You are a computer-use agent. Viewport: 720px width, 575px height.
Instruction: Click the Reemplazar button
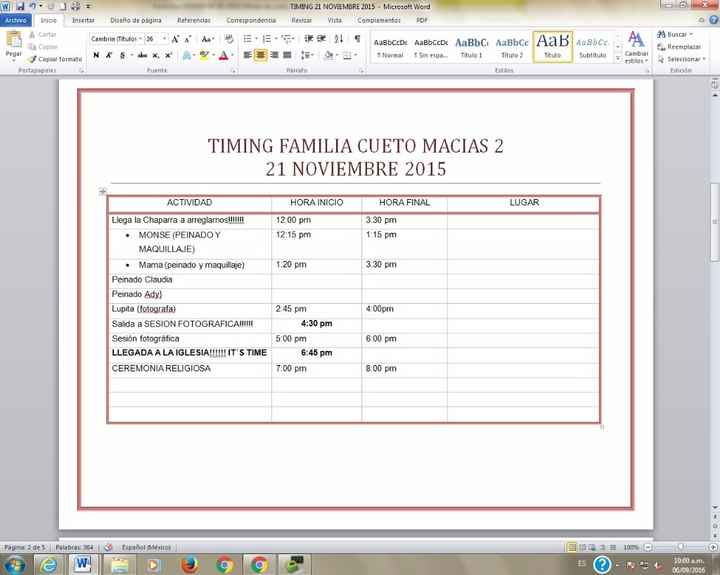tap(680, 47)
